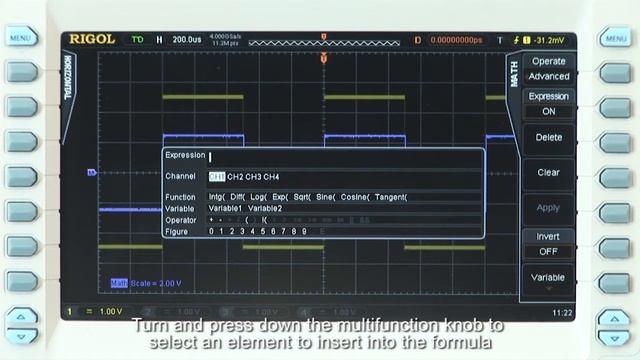640x360 pixels.
Task: Open the HORIZONTAL side tab
Action: coord(68,78)
